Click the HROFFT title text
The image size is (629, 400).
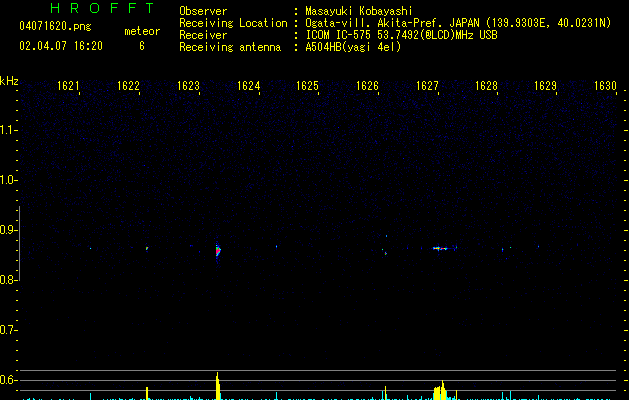[x=102, y=8]
